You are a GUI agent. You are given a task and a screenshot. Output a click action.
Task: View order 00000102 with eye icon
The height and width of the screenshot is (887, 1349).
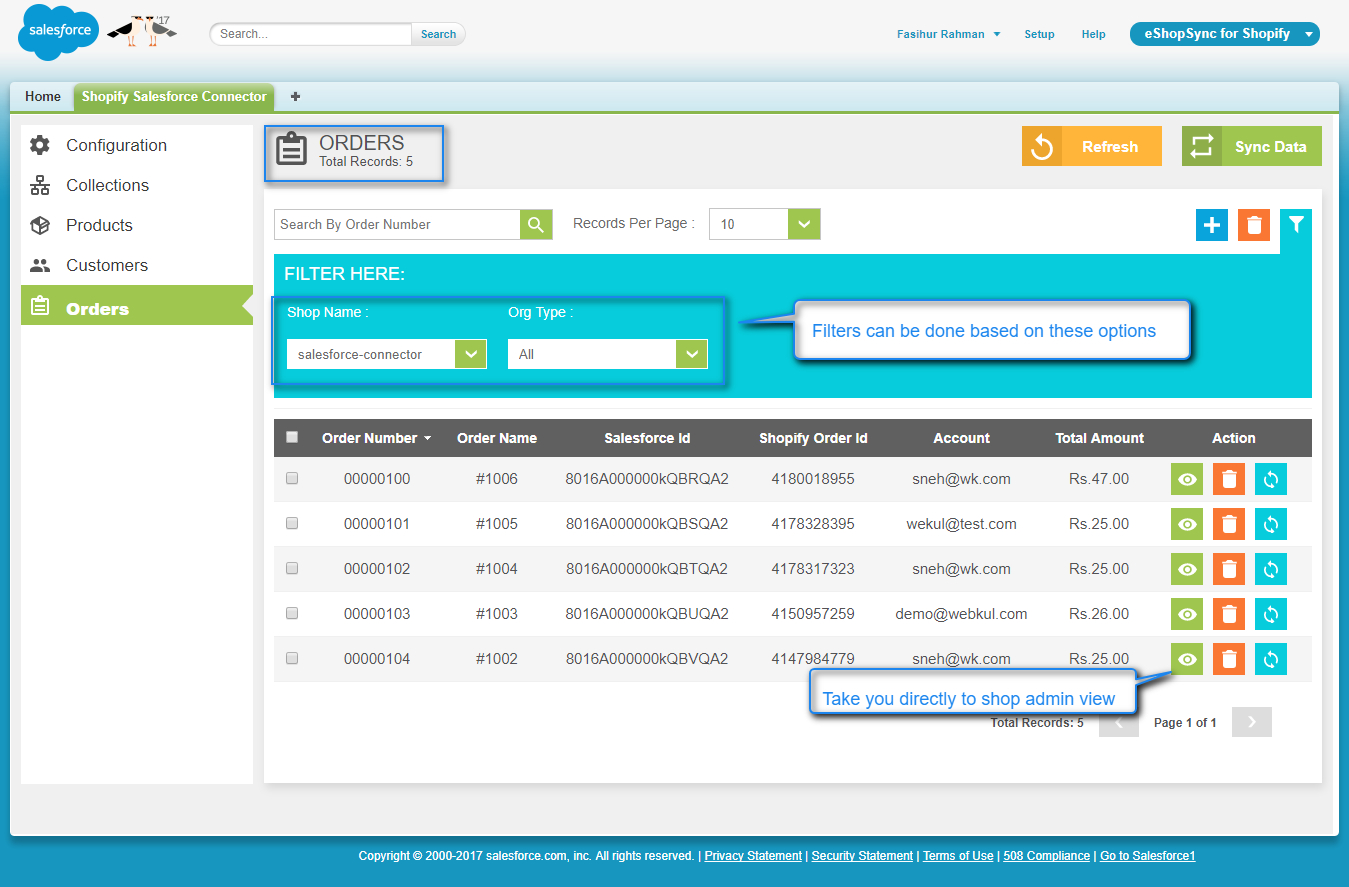pos(1187,569)
